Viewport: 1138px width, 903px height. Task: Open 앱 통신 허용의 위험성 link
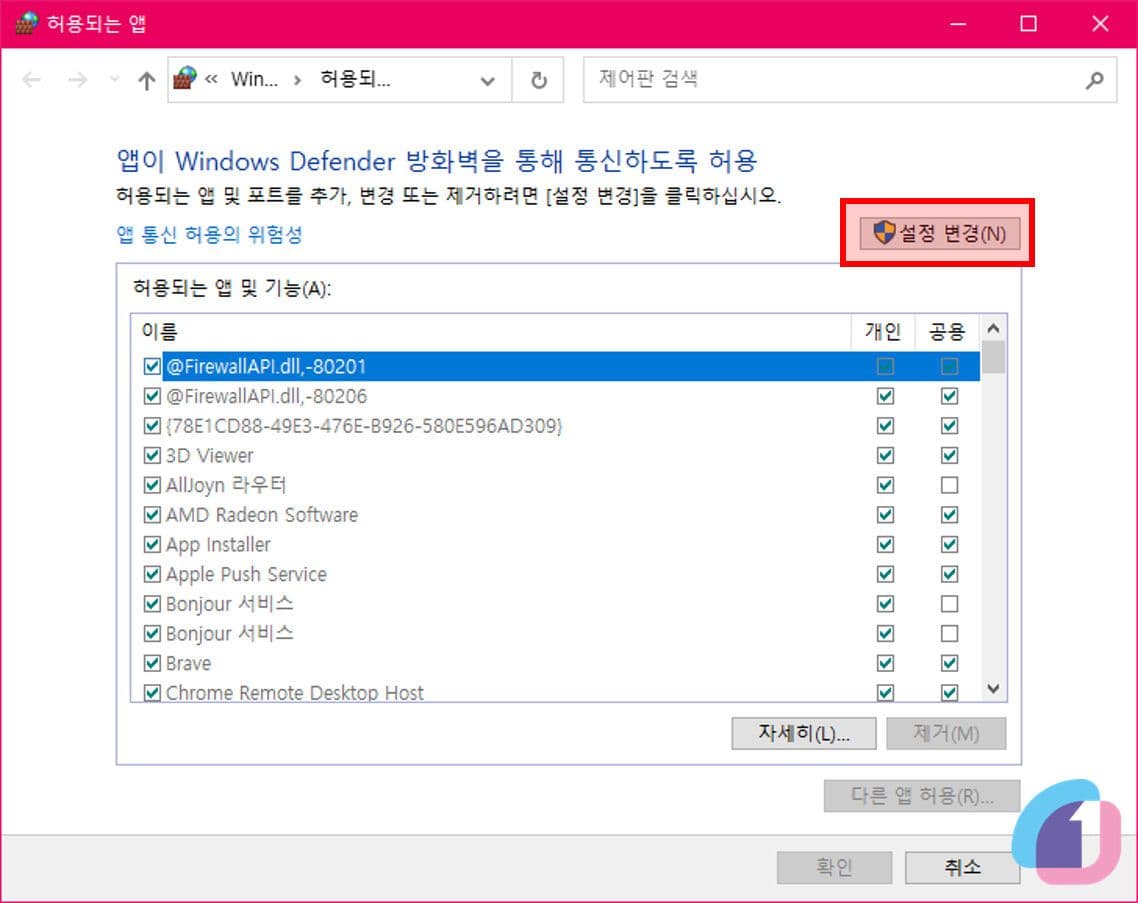(209, 234)
